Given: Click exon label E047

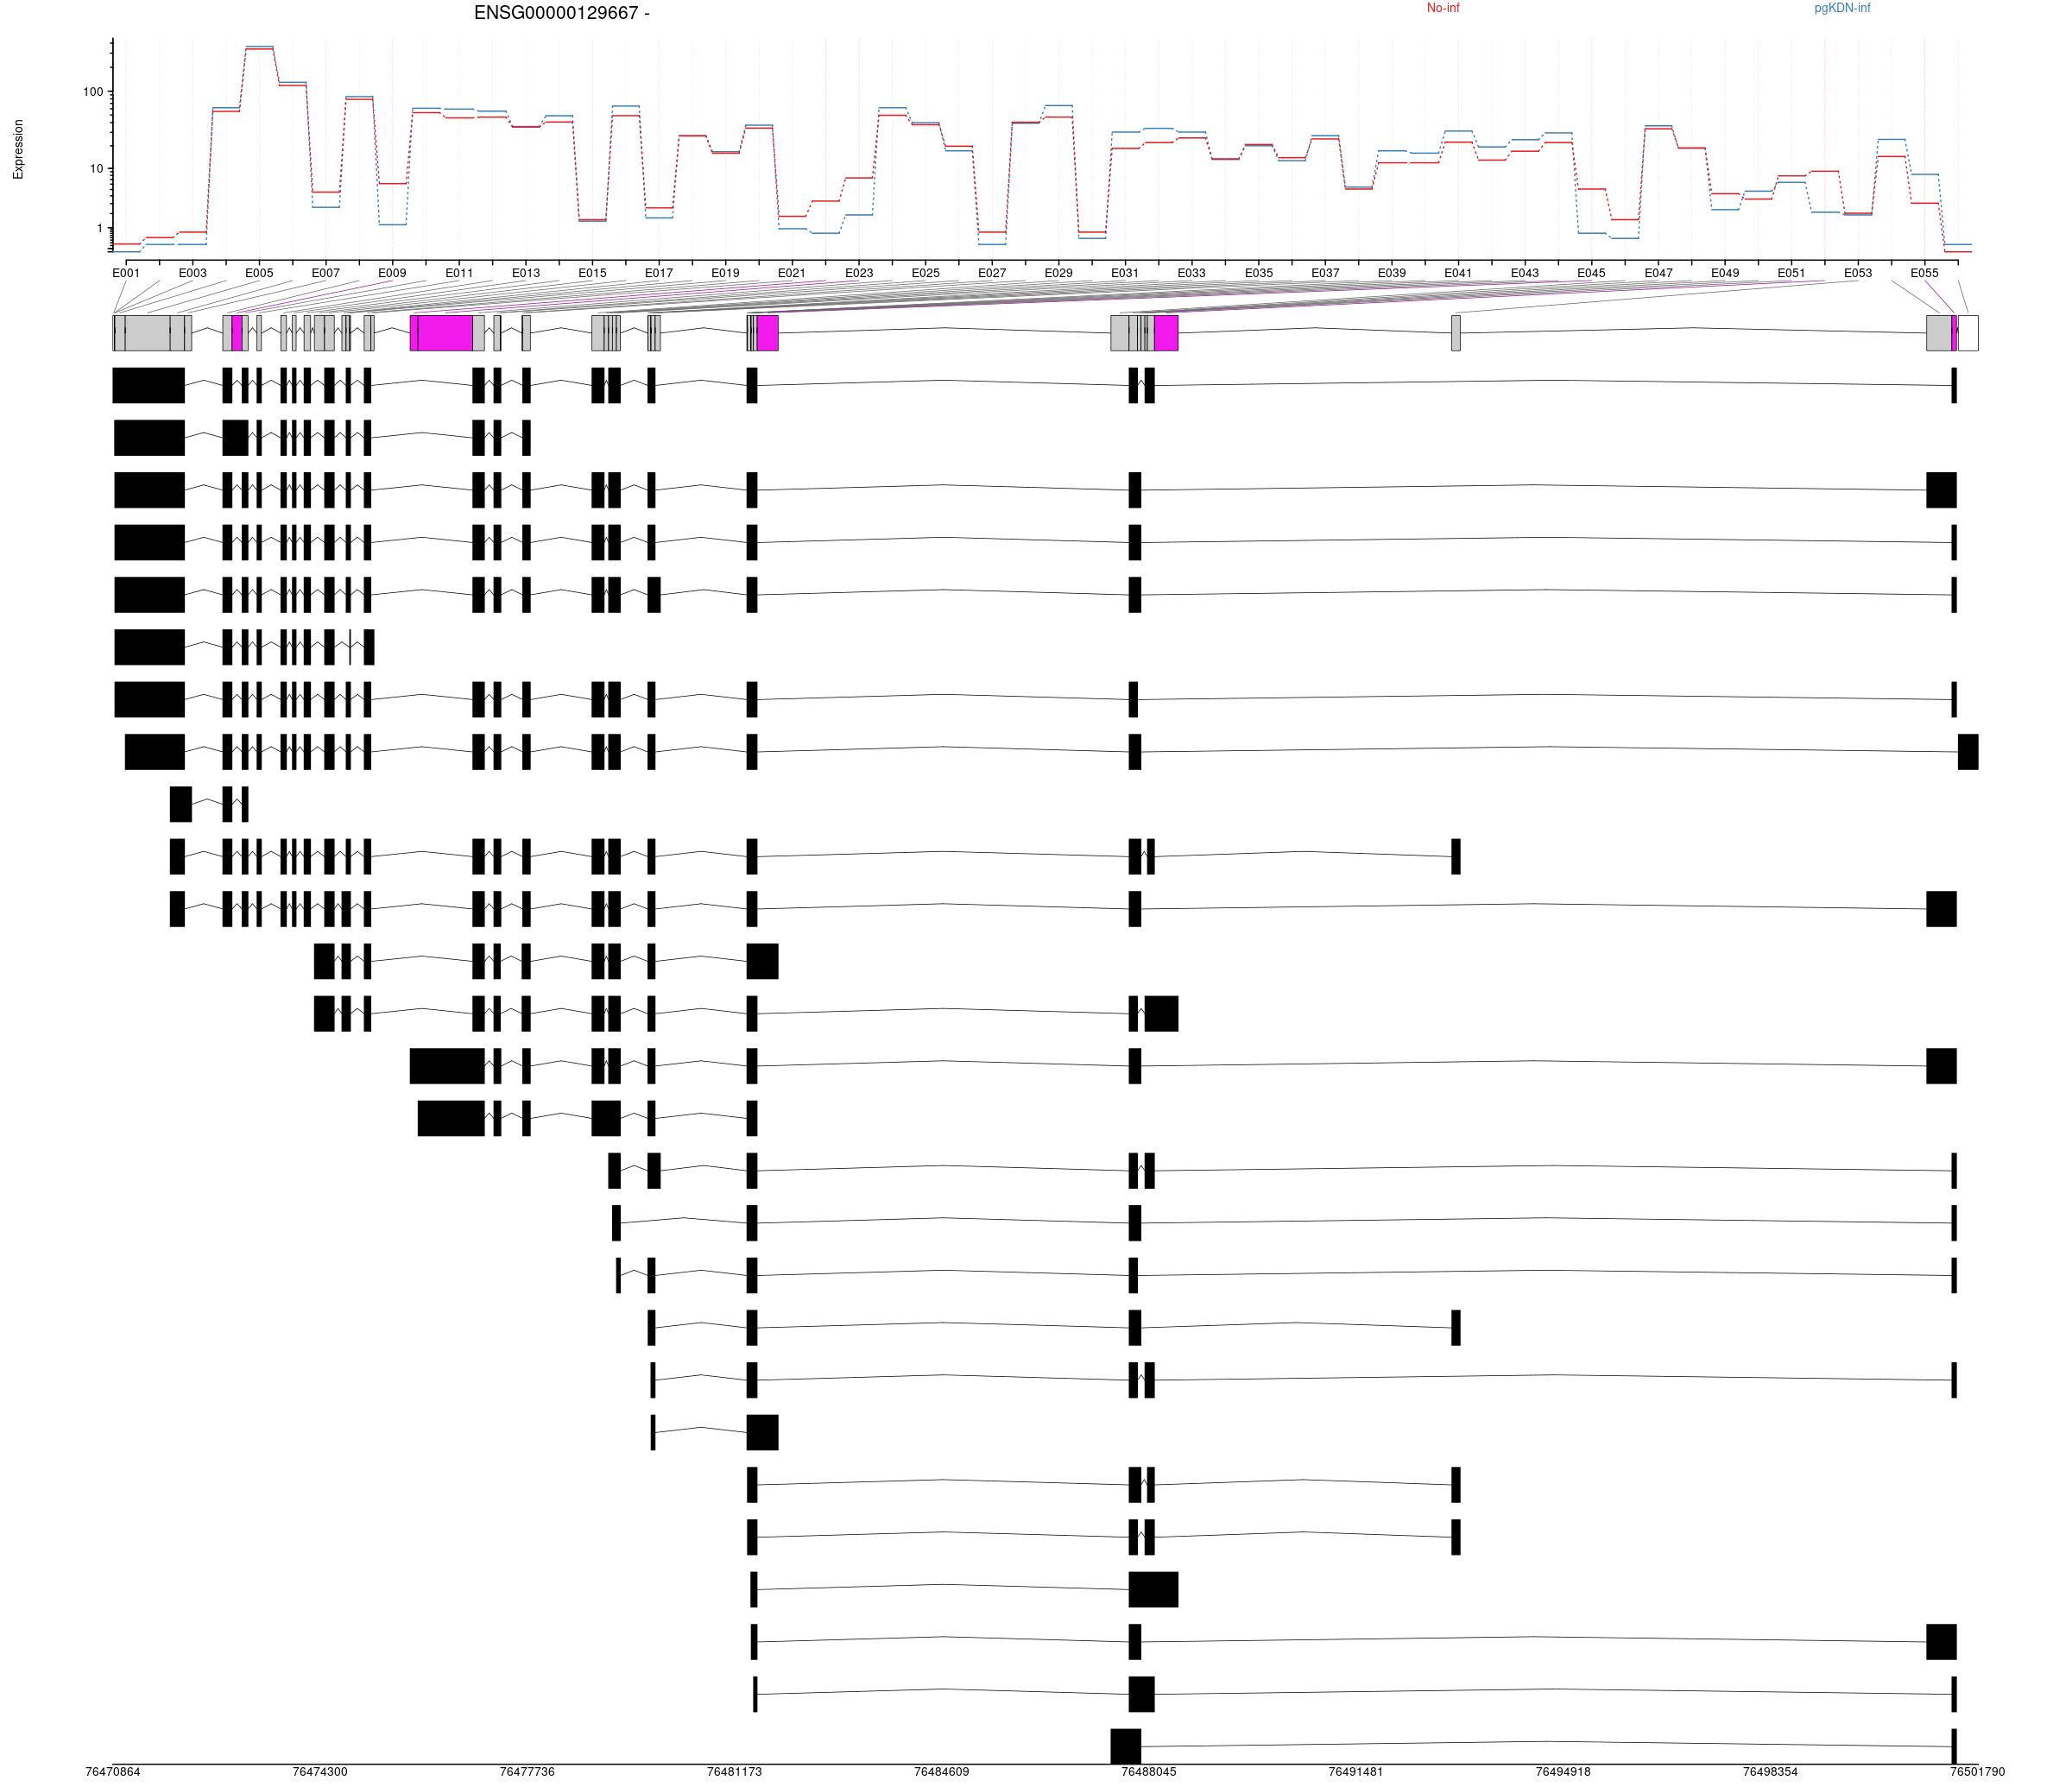Looking at the screenshot, I should click(x=1658, y=273).
